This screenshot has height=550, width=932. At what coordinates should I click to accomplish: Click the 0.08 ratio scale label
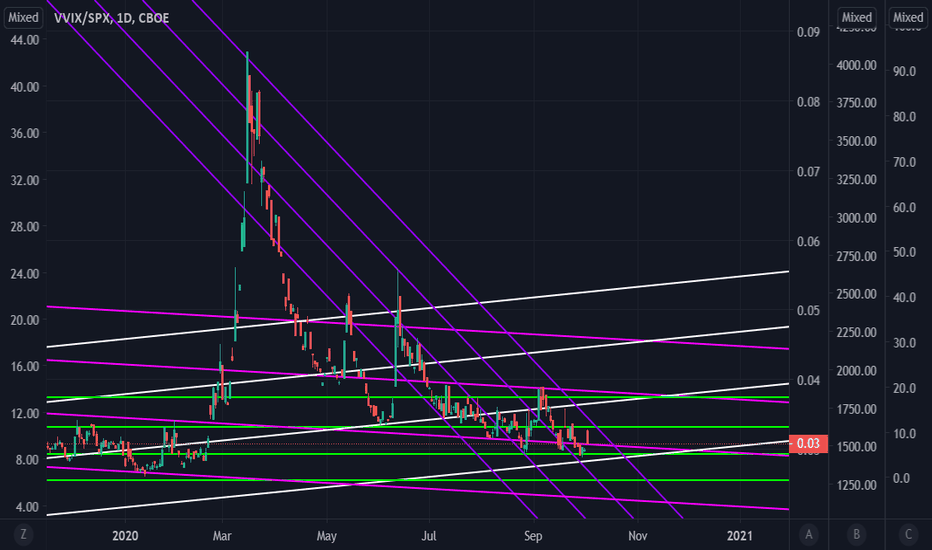(808, 102)
